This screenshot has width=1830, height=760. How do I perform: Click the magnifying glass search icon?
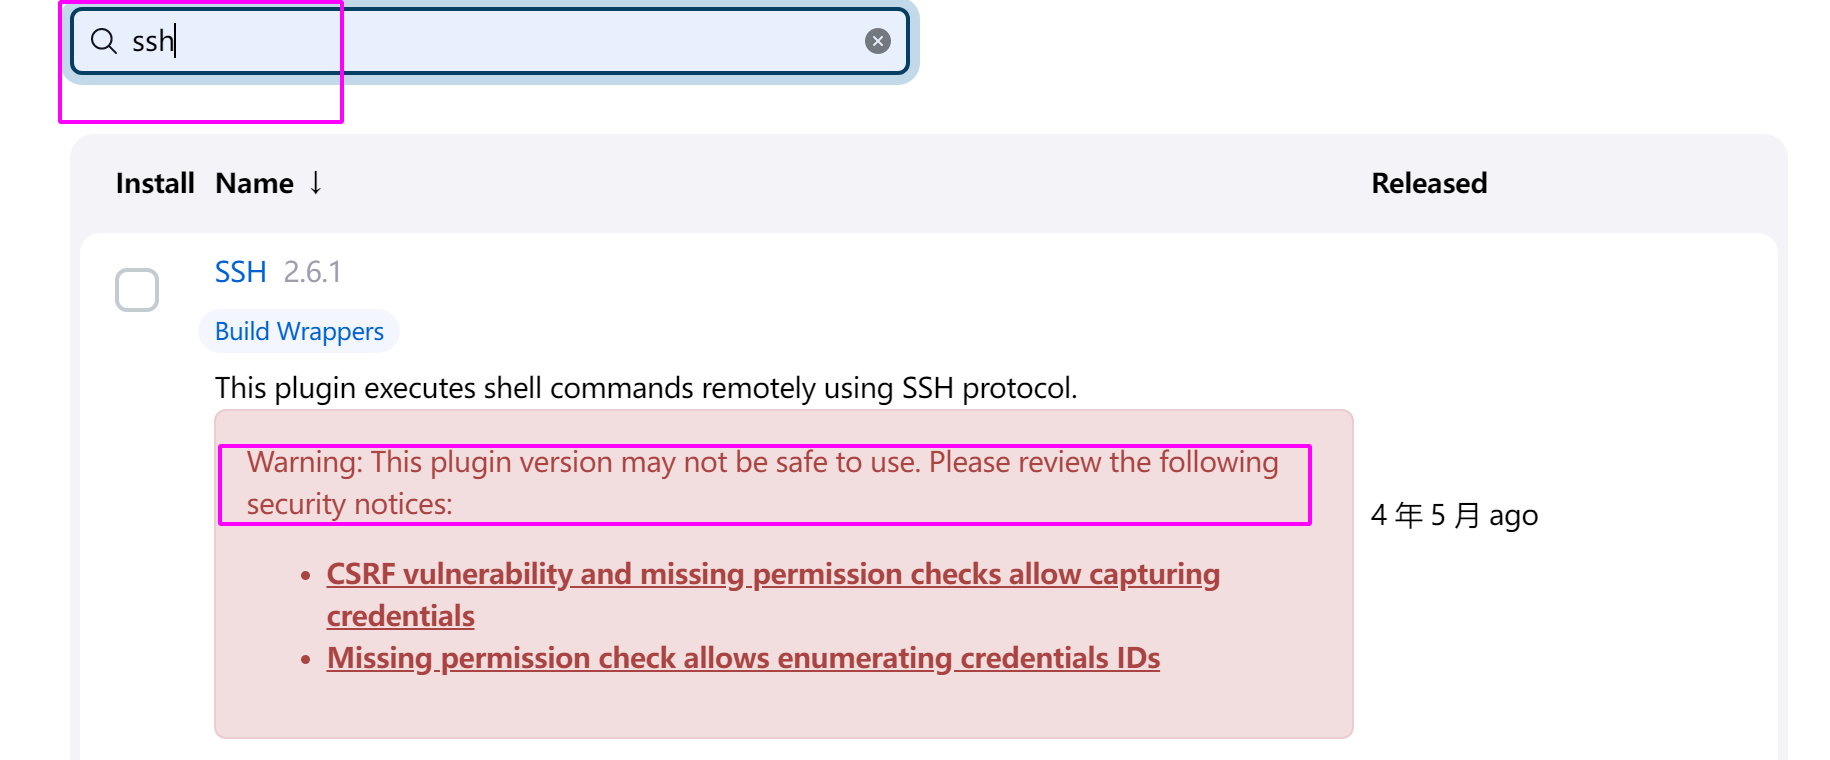(104, 41)
